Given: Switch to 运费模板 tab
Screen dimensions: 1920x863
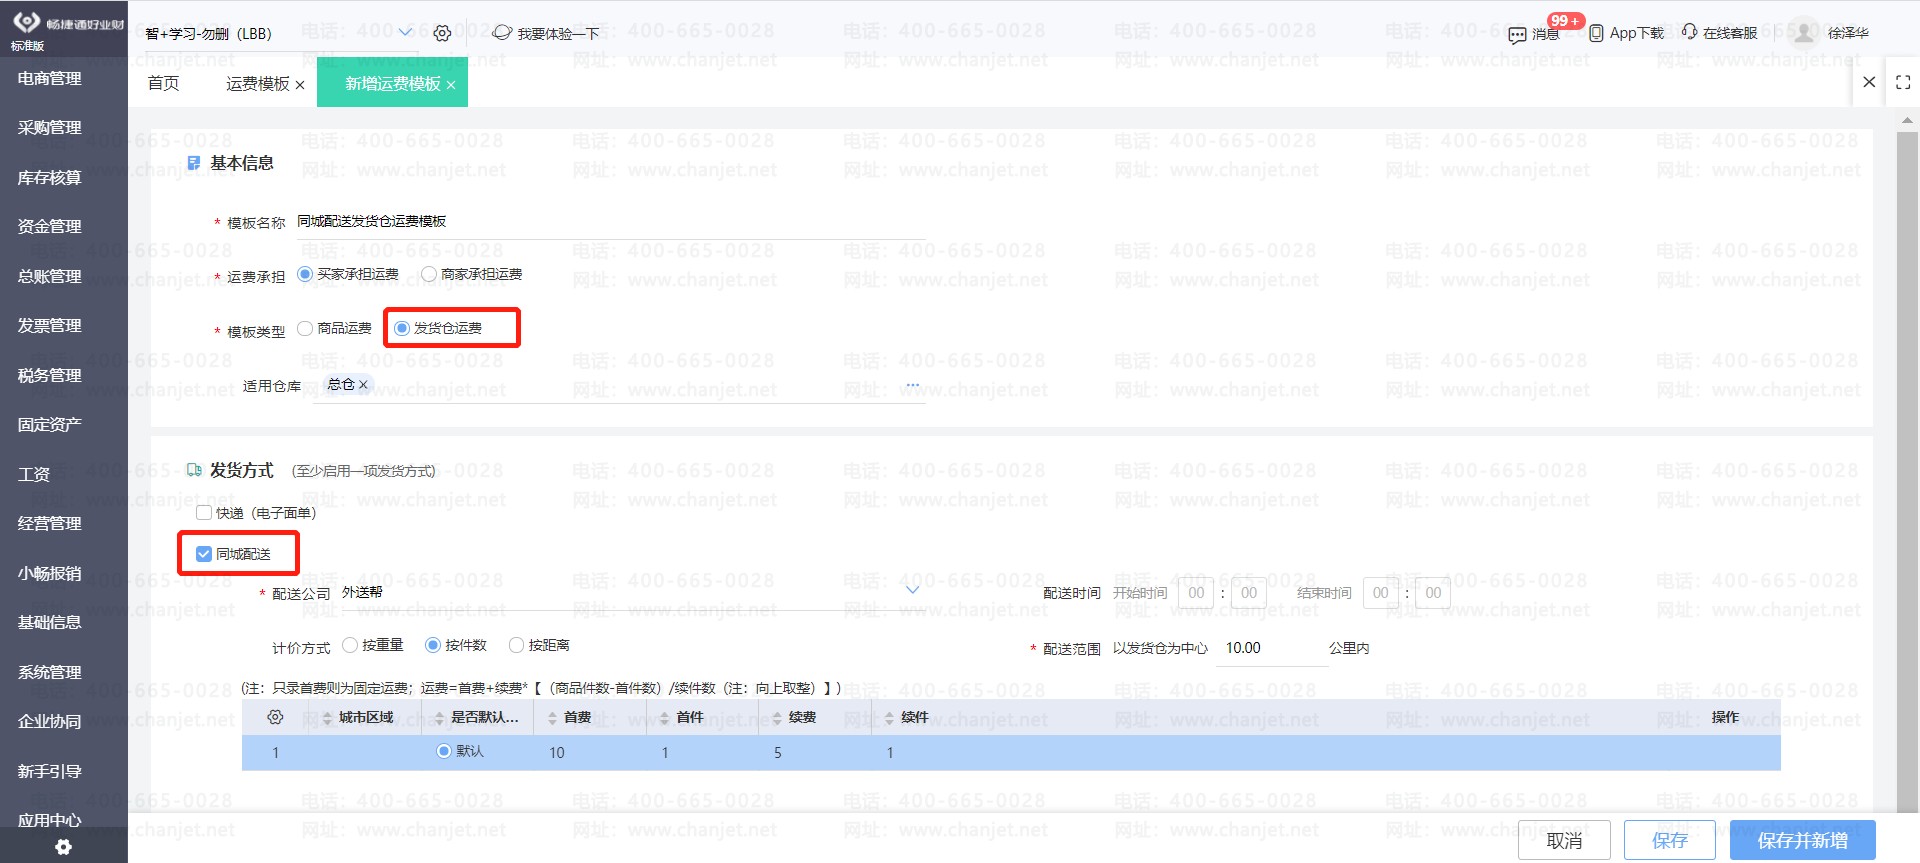Looking at the screenshot, I should click(x=258, y=84).
